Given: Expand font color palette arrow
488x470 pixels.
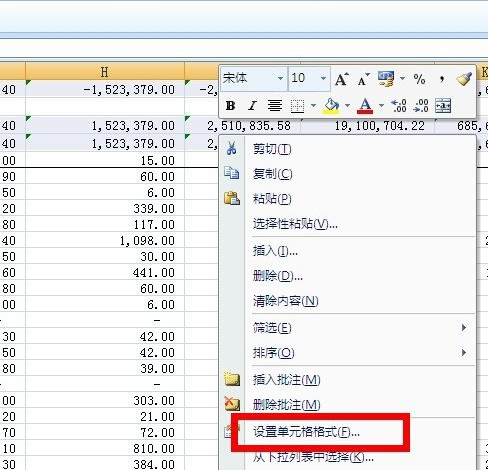Looking at the screenshot, I should [381, 106].
